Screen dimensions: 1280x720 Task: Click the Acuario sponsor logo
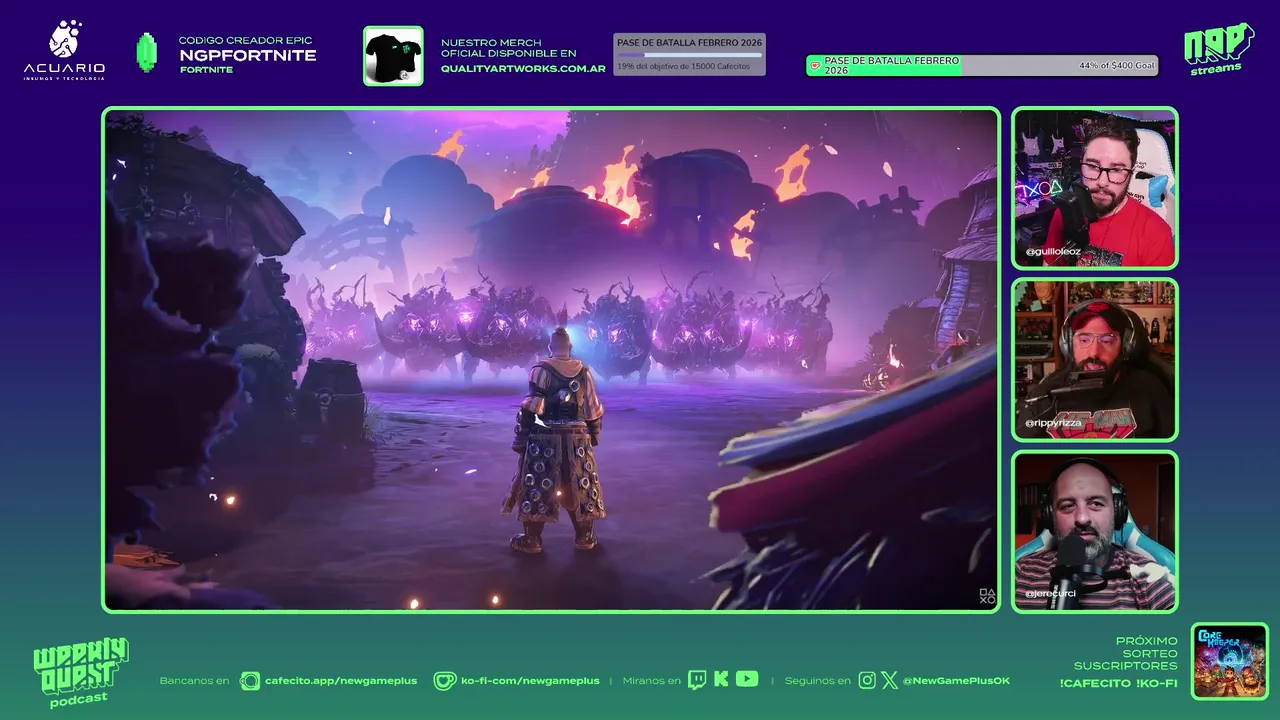(x=64, y=50)
